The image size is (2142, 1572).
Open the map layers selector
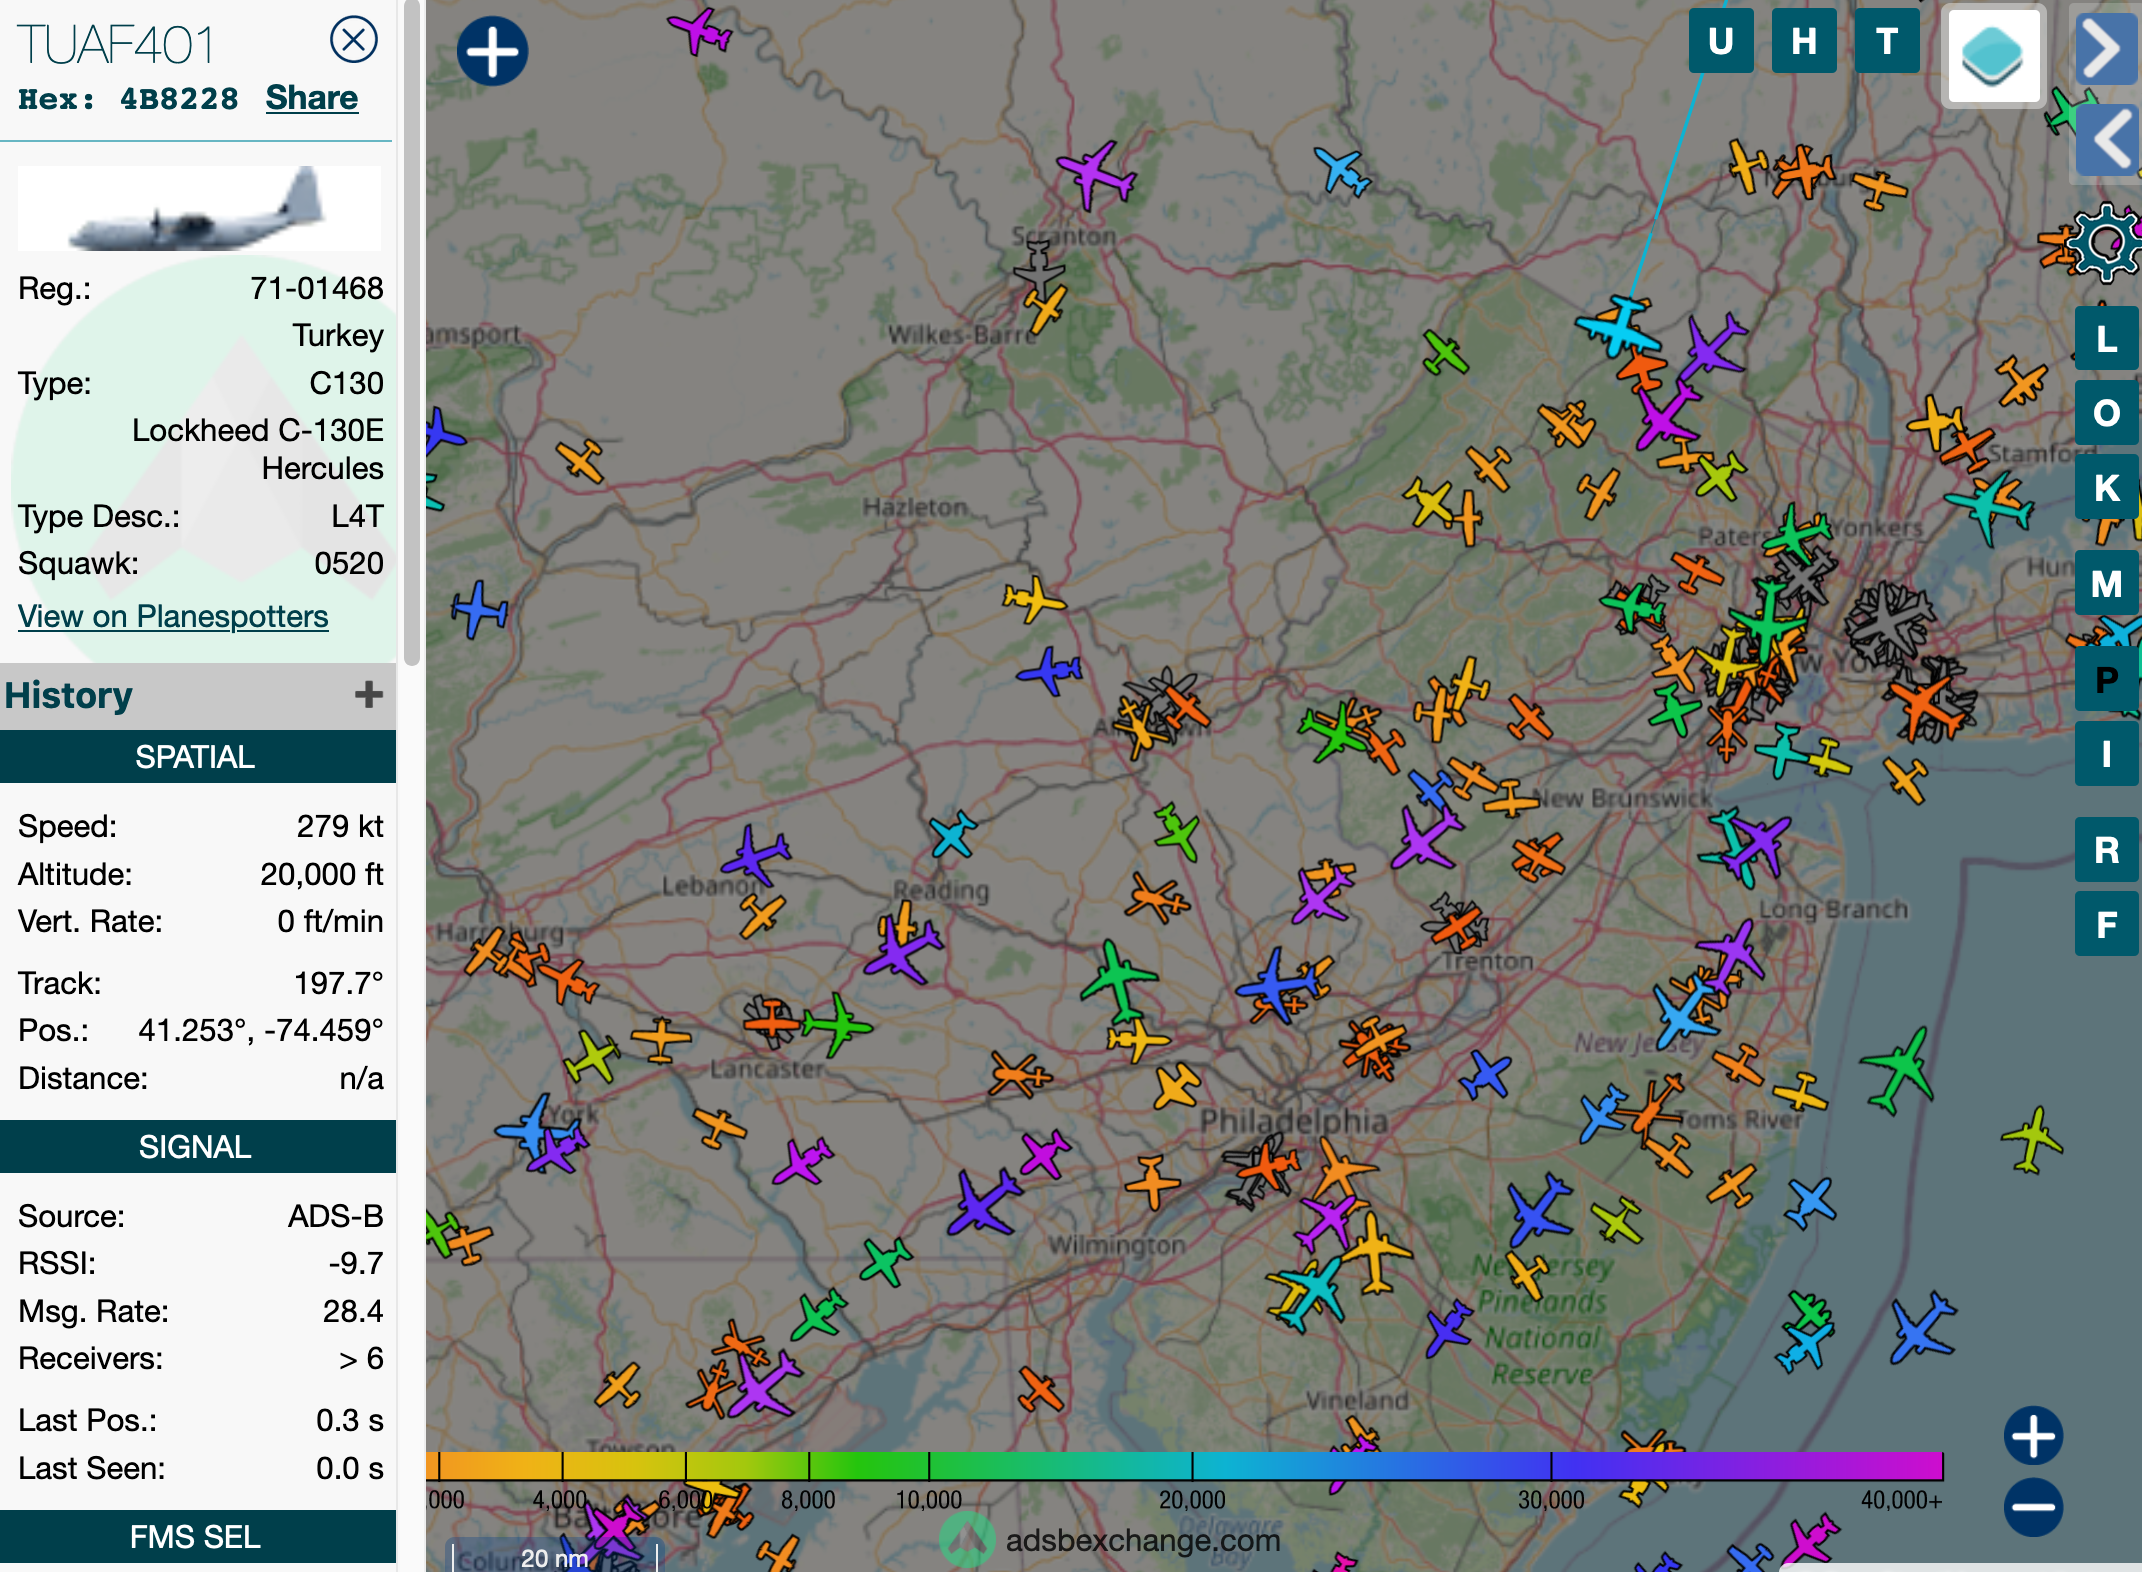[1993, 56]
